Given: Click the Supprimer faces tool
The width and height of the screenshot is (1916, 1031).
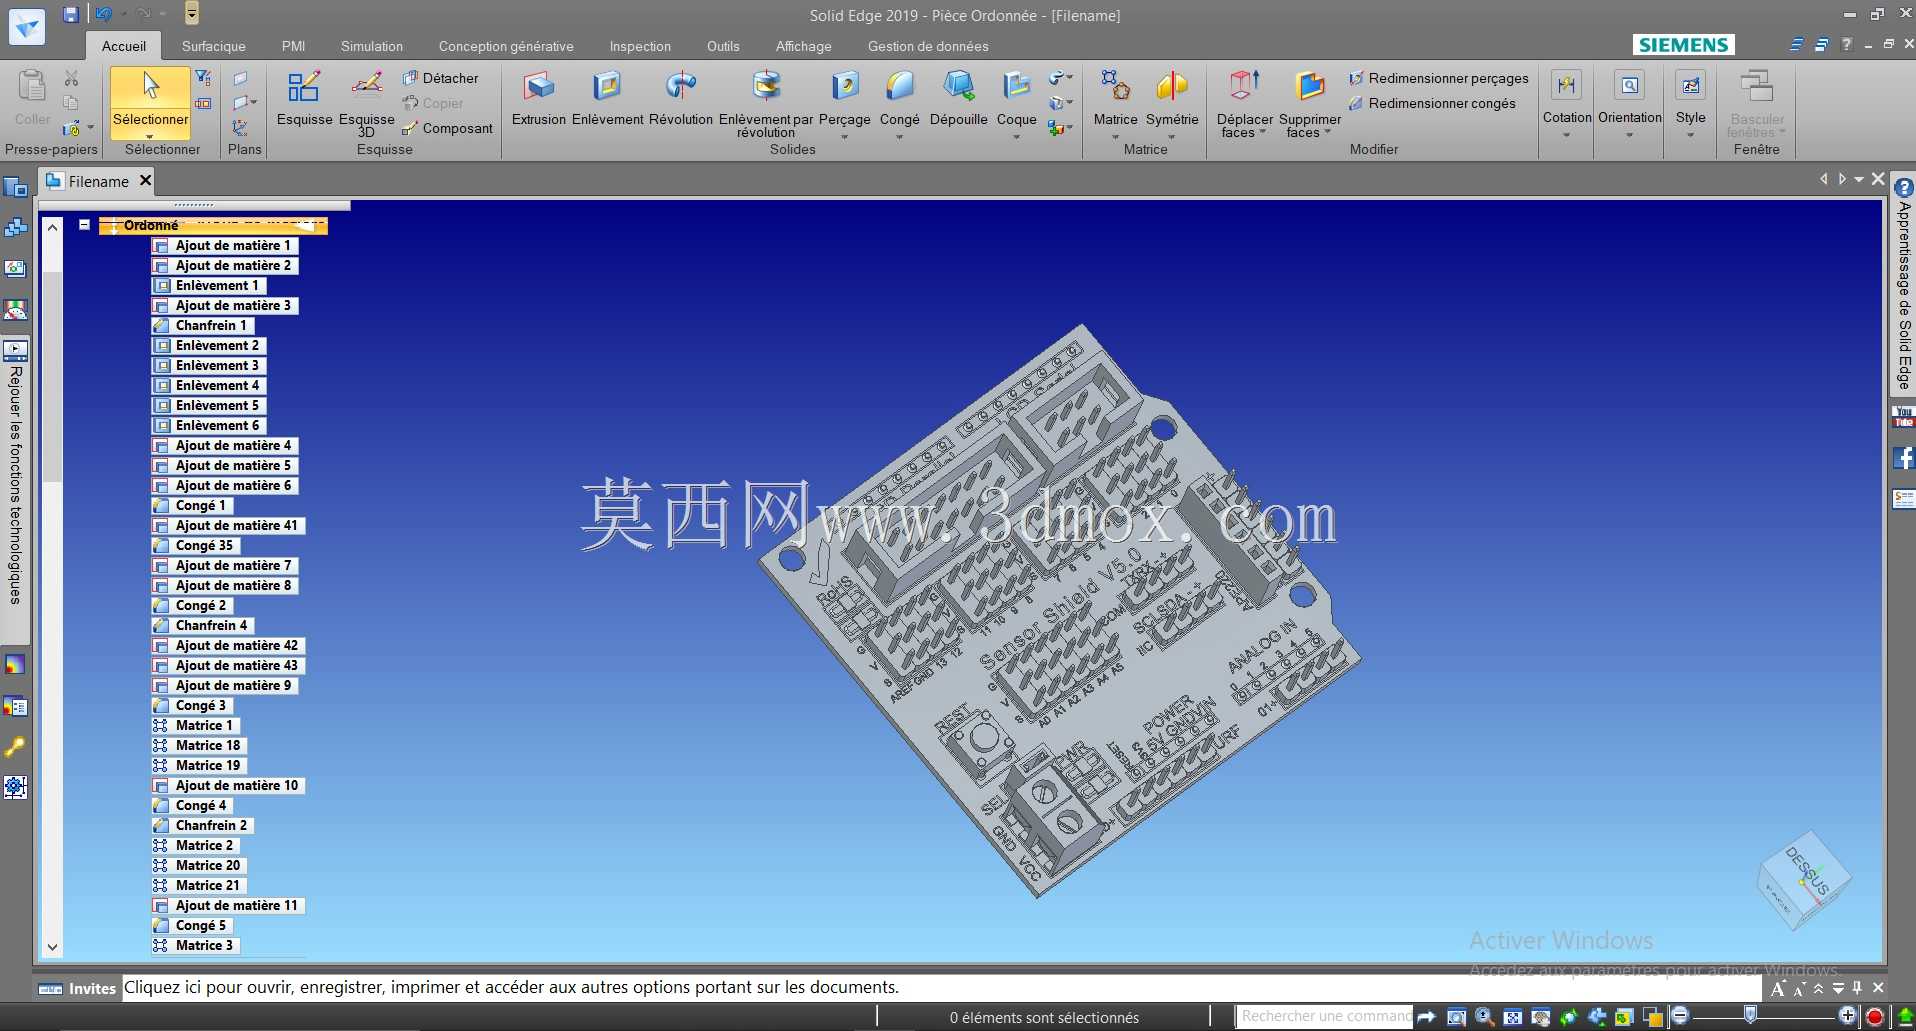Looking at the screenshot, I should pos(1310,102).
